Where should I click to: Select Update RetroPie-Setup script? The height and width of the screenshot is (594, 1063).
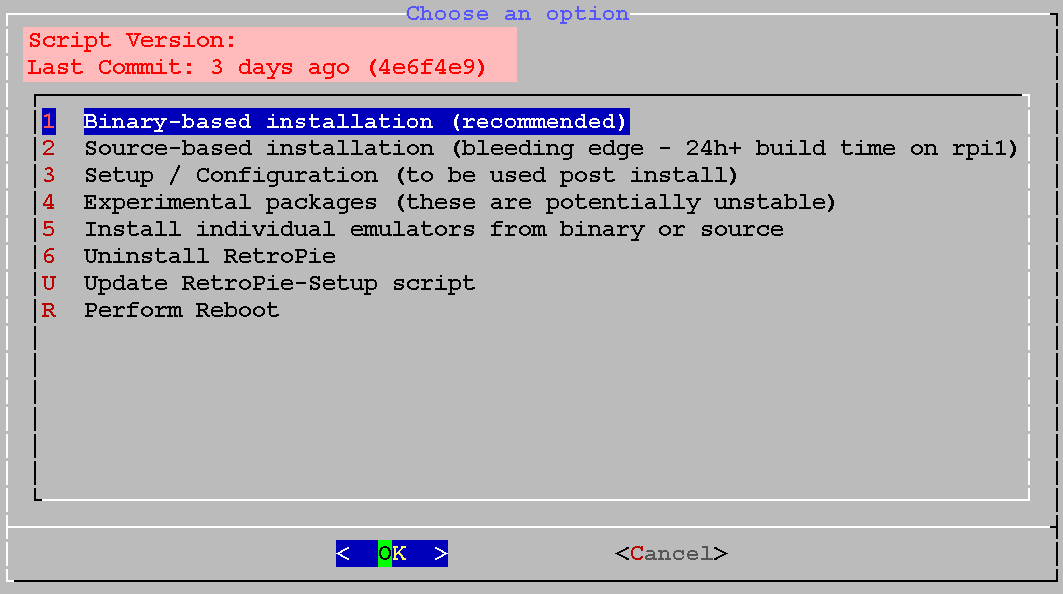279,284
